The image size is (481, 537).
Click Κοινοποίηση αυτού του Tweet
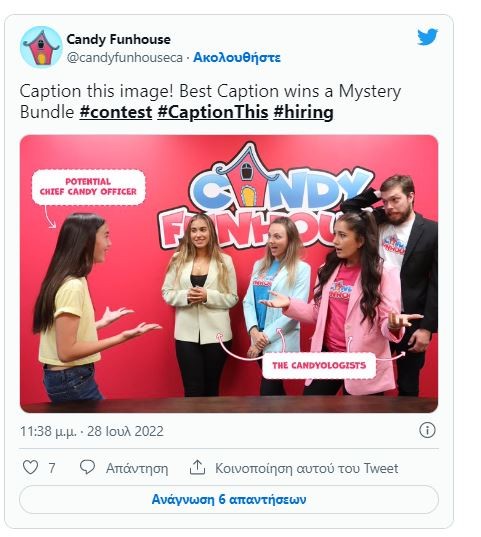(x=307, y=468)
